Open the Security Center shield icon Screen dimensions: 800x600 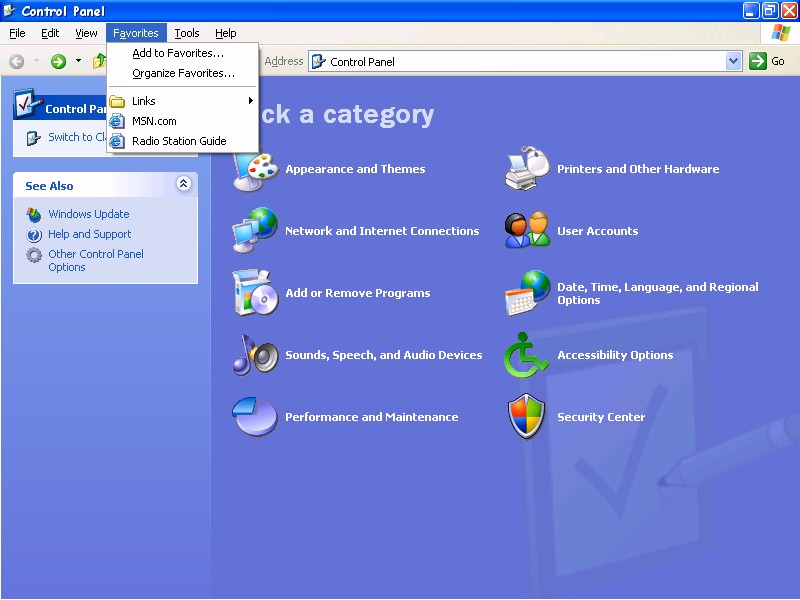528,417
